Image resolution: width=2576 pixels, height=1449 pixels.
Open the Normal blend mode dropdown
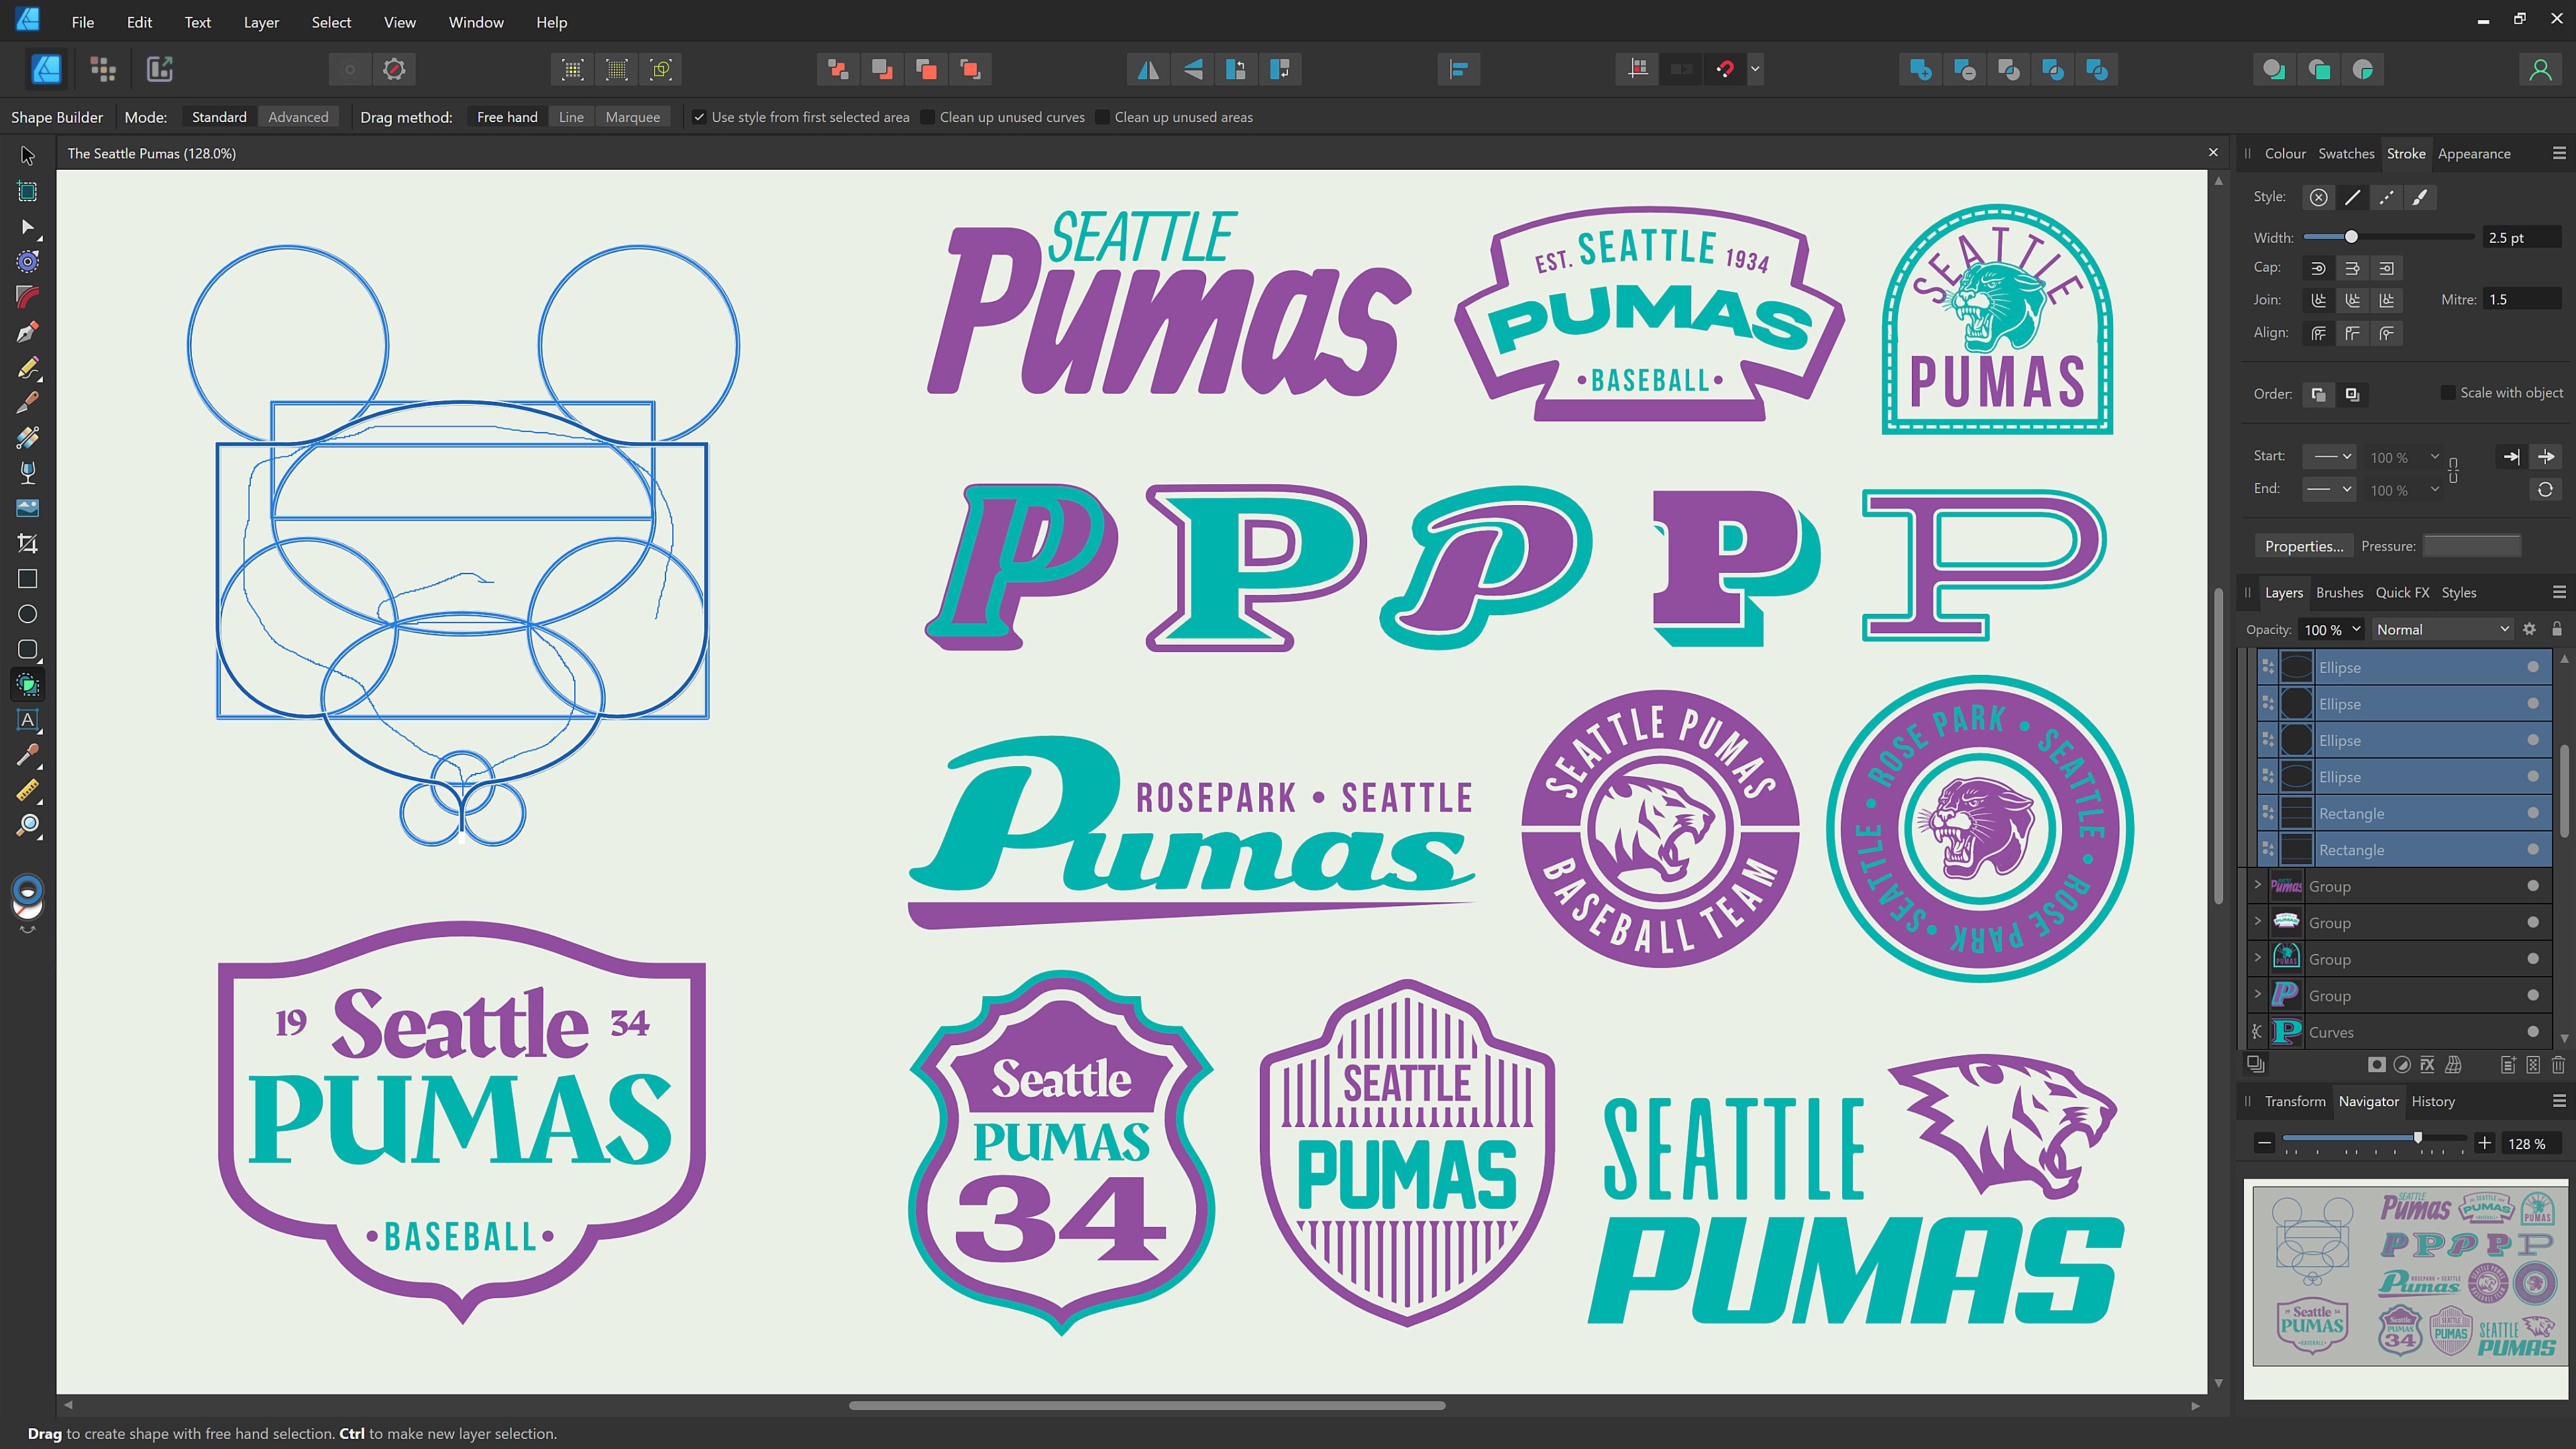2442,629
